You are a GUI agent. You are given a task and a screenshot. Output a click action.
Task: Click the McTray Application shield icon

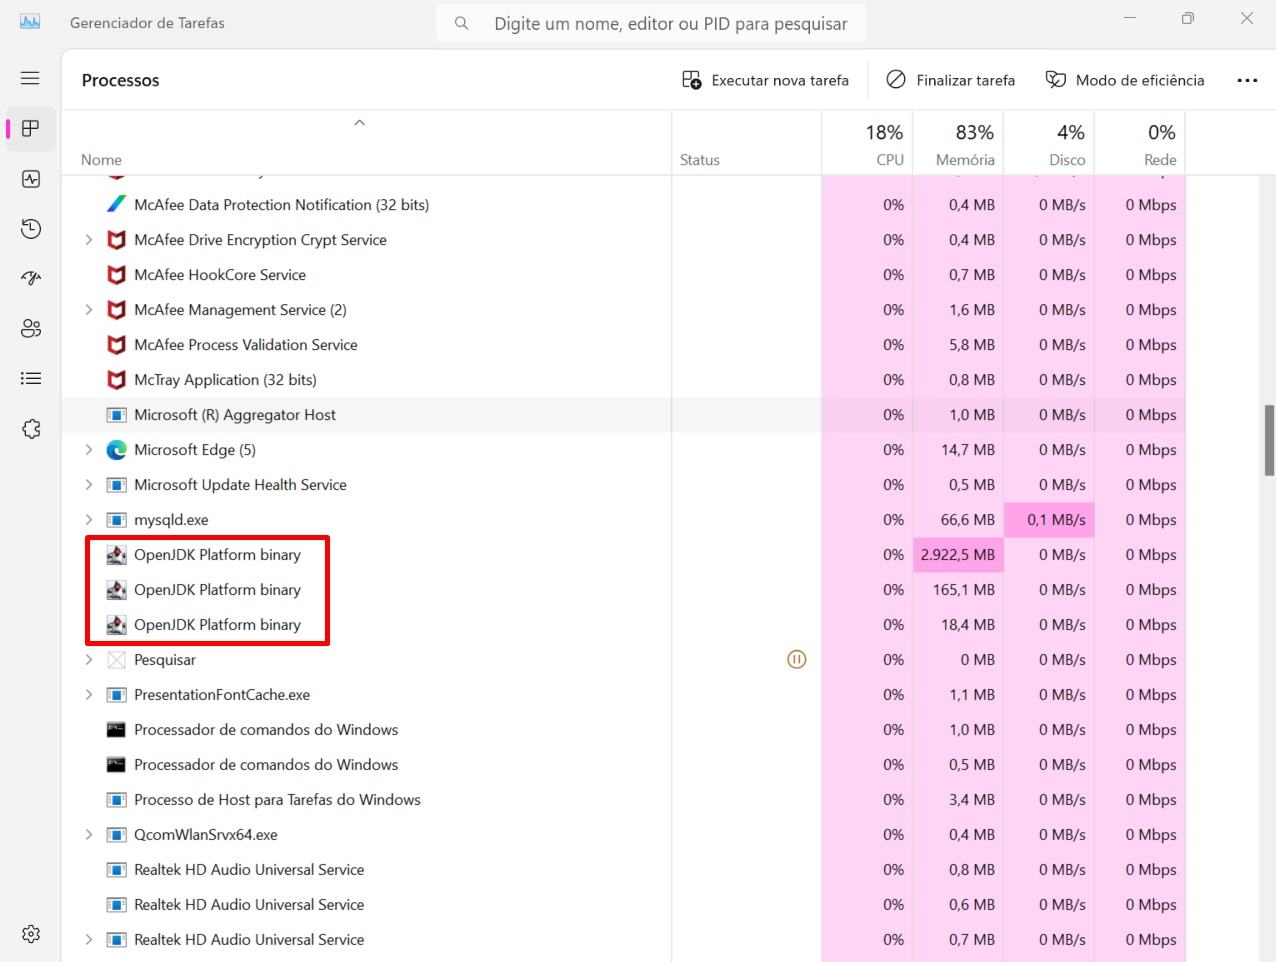click(117, 380)
